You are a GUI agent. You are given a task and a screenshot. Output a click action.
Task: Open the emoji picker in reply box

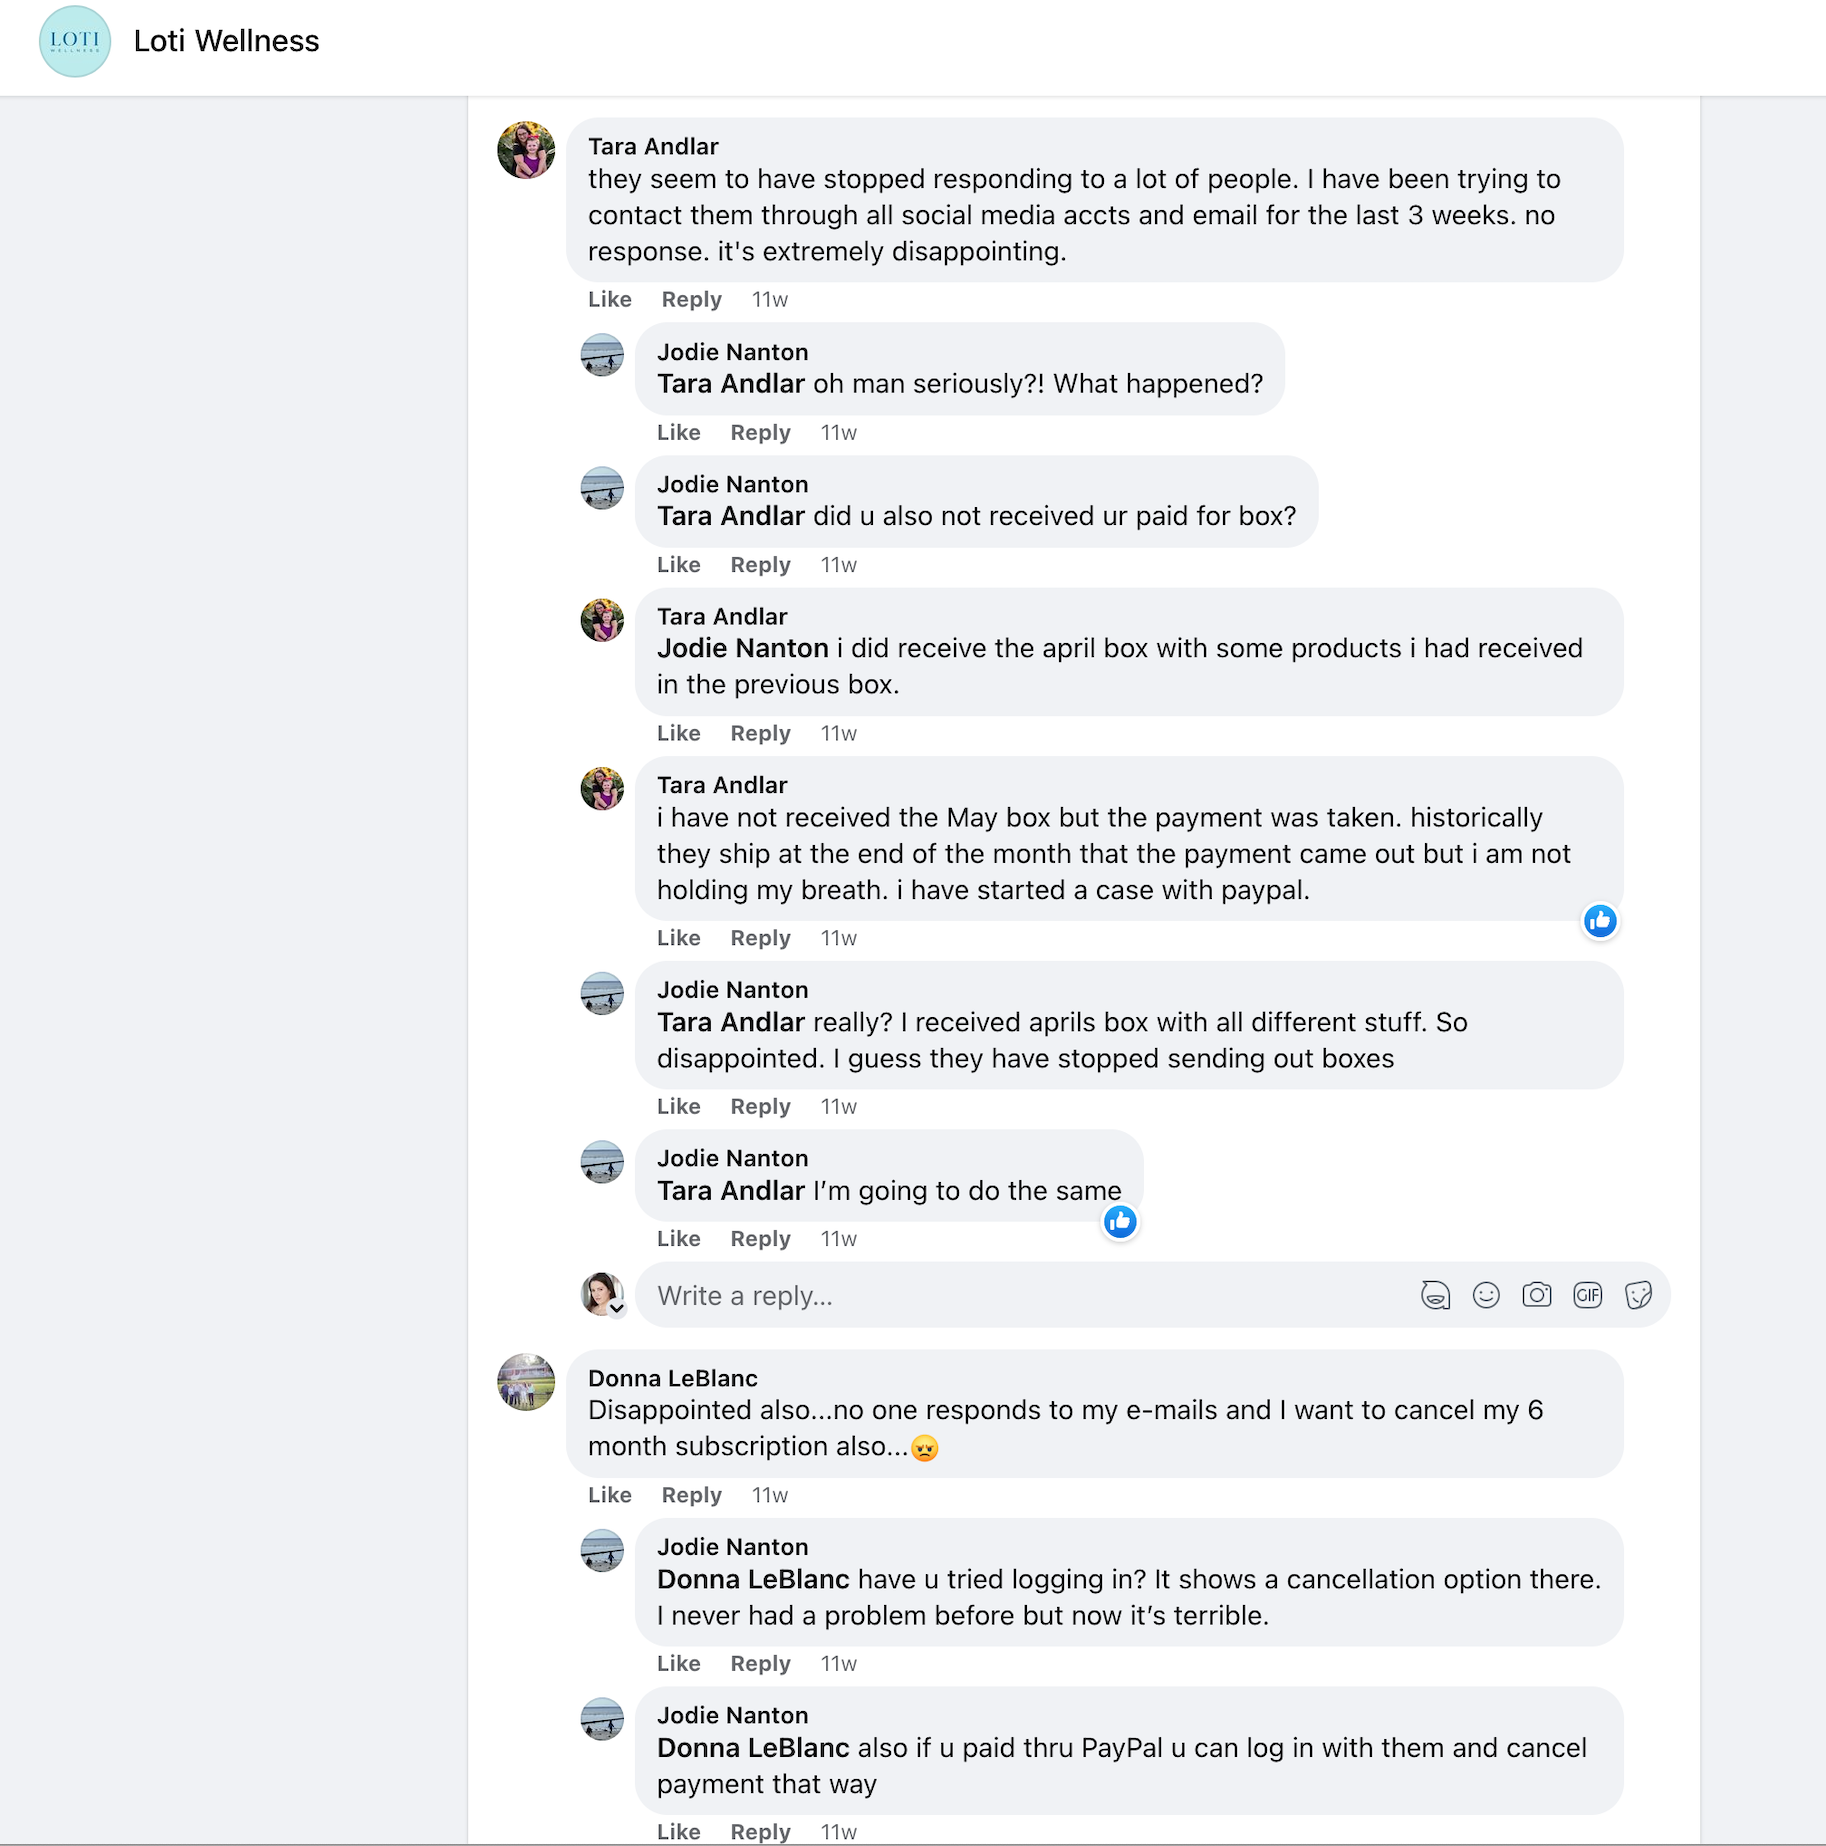(x=1486, y=1296)
